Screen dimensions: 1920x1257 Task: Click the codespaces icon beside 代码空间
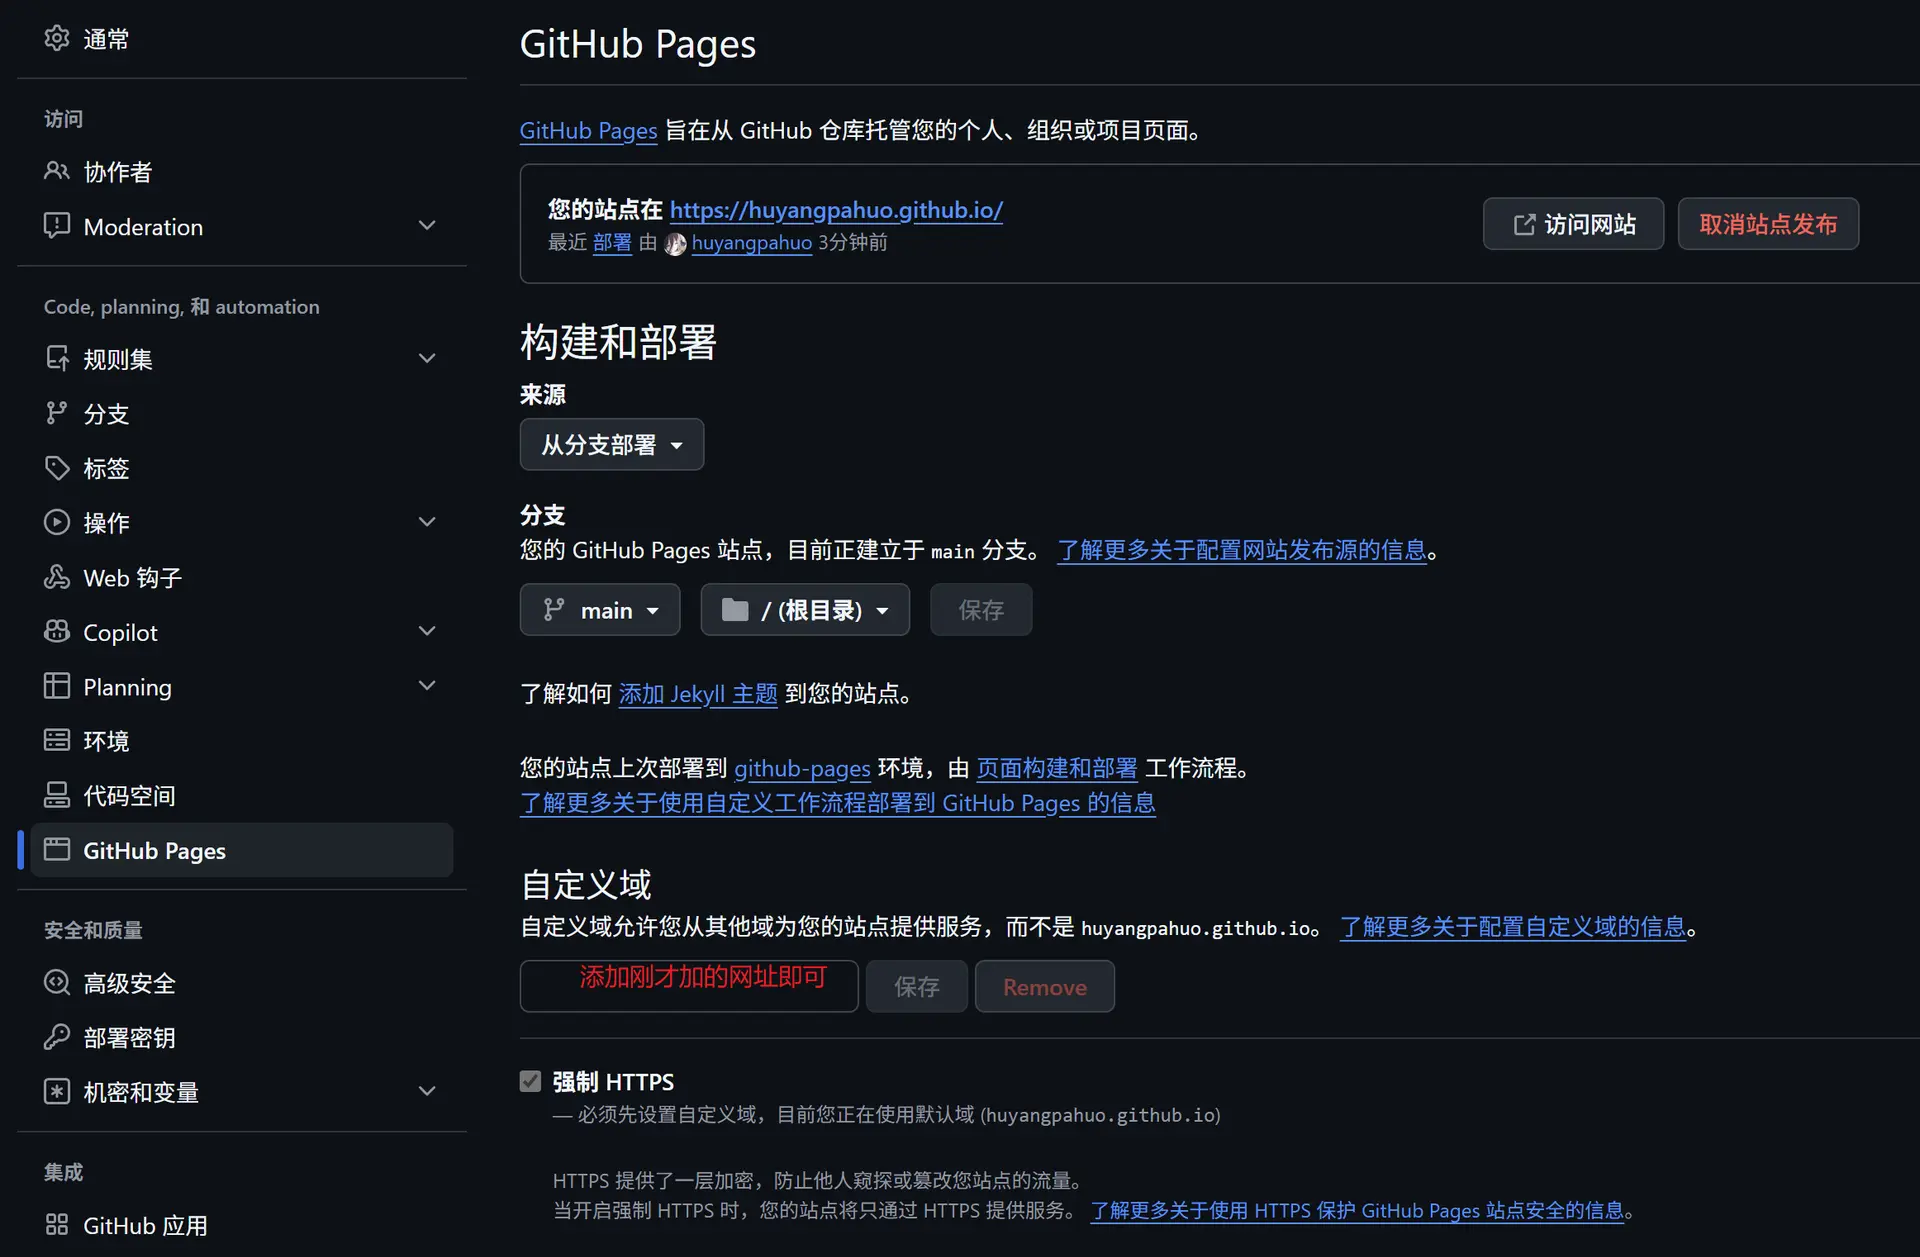point(57,795)
